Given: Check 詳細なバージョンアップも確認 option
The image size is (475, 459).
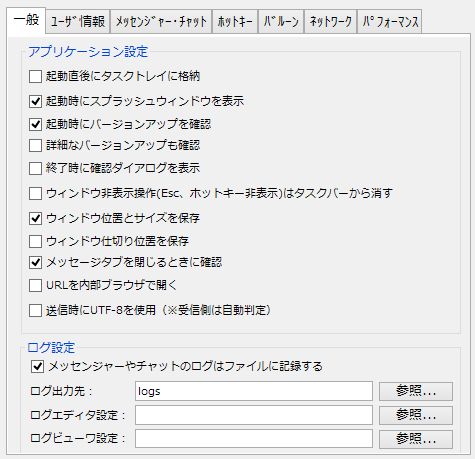Looking at the screenshot, I should click(x=35, y=146).
